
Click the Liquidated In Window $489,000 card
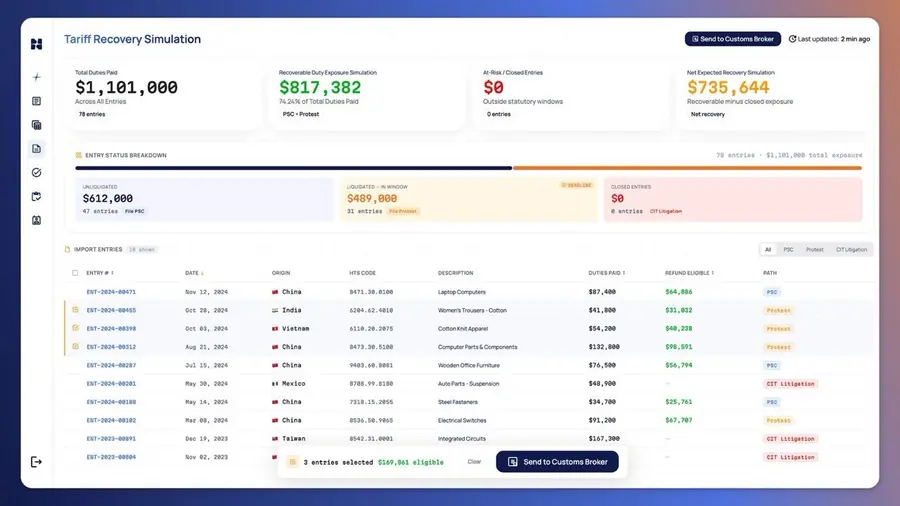pos(468,200)
